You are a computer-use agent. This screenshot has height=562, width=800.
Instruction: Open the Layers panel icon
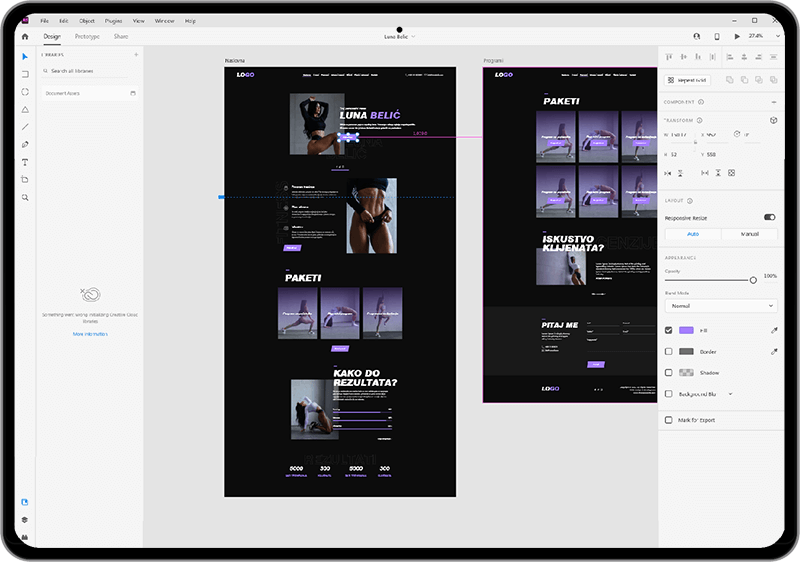click(x=25, y=520)
